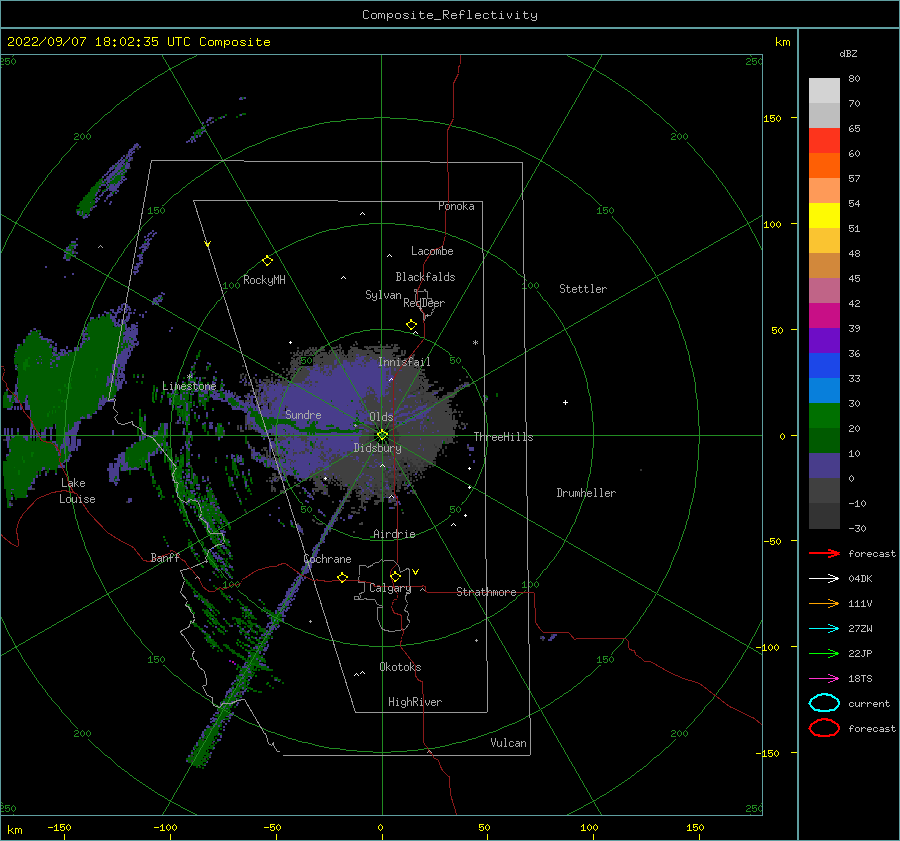The height and width of the screenshot is (841, 900).
Task: Select the HighRiver label
Action: [x=415, y=702]
